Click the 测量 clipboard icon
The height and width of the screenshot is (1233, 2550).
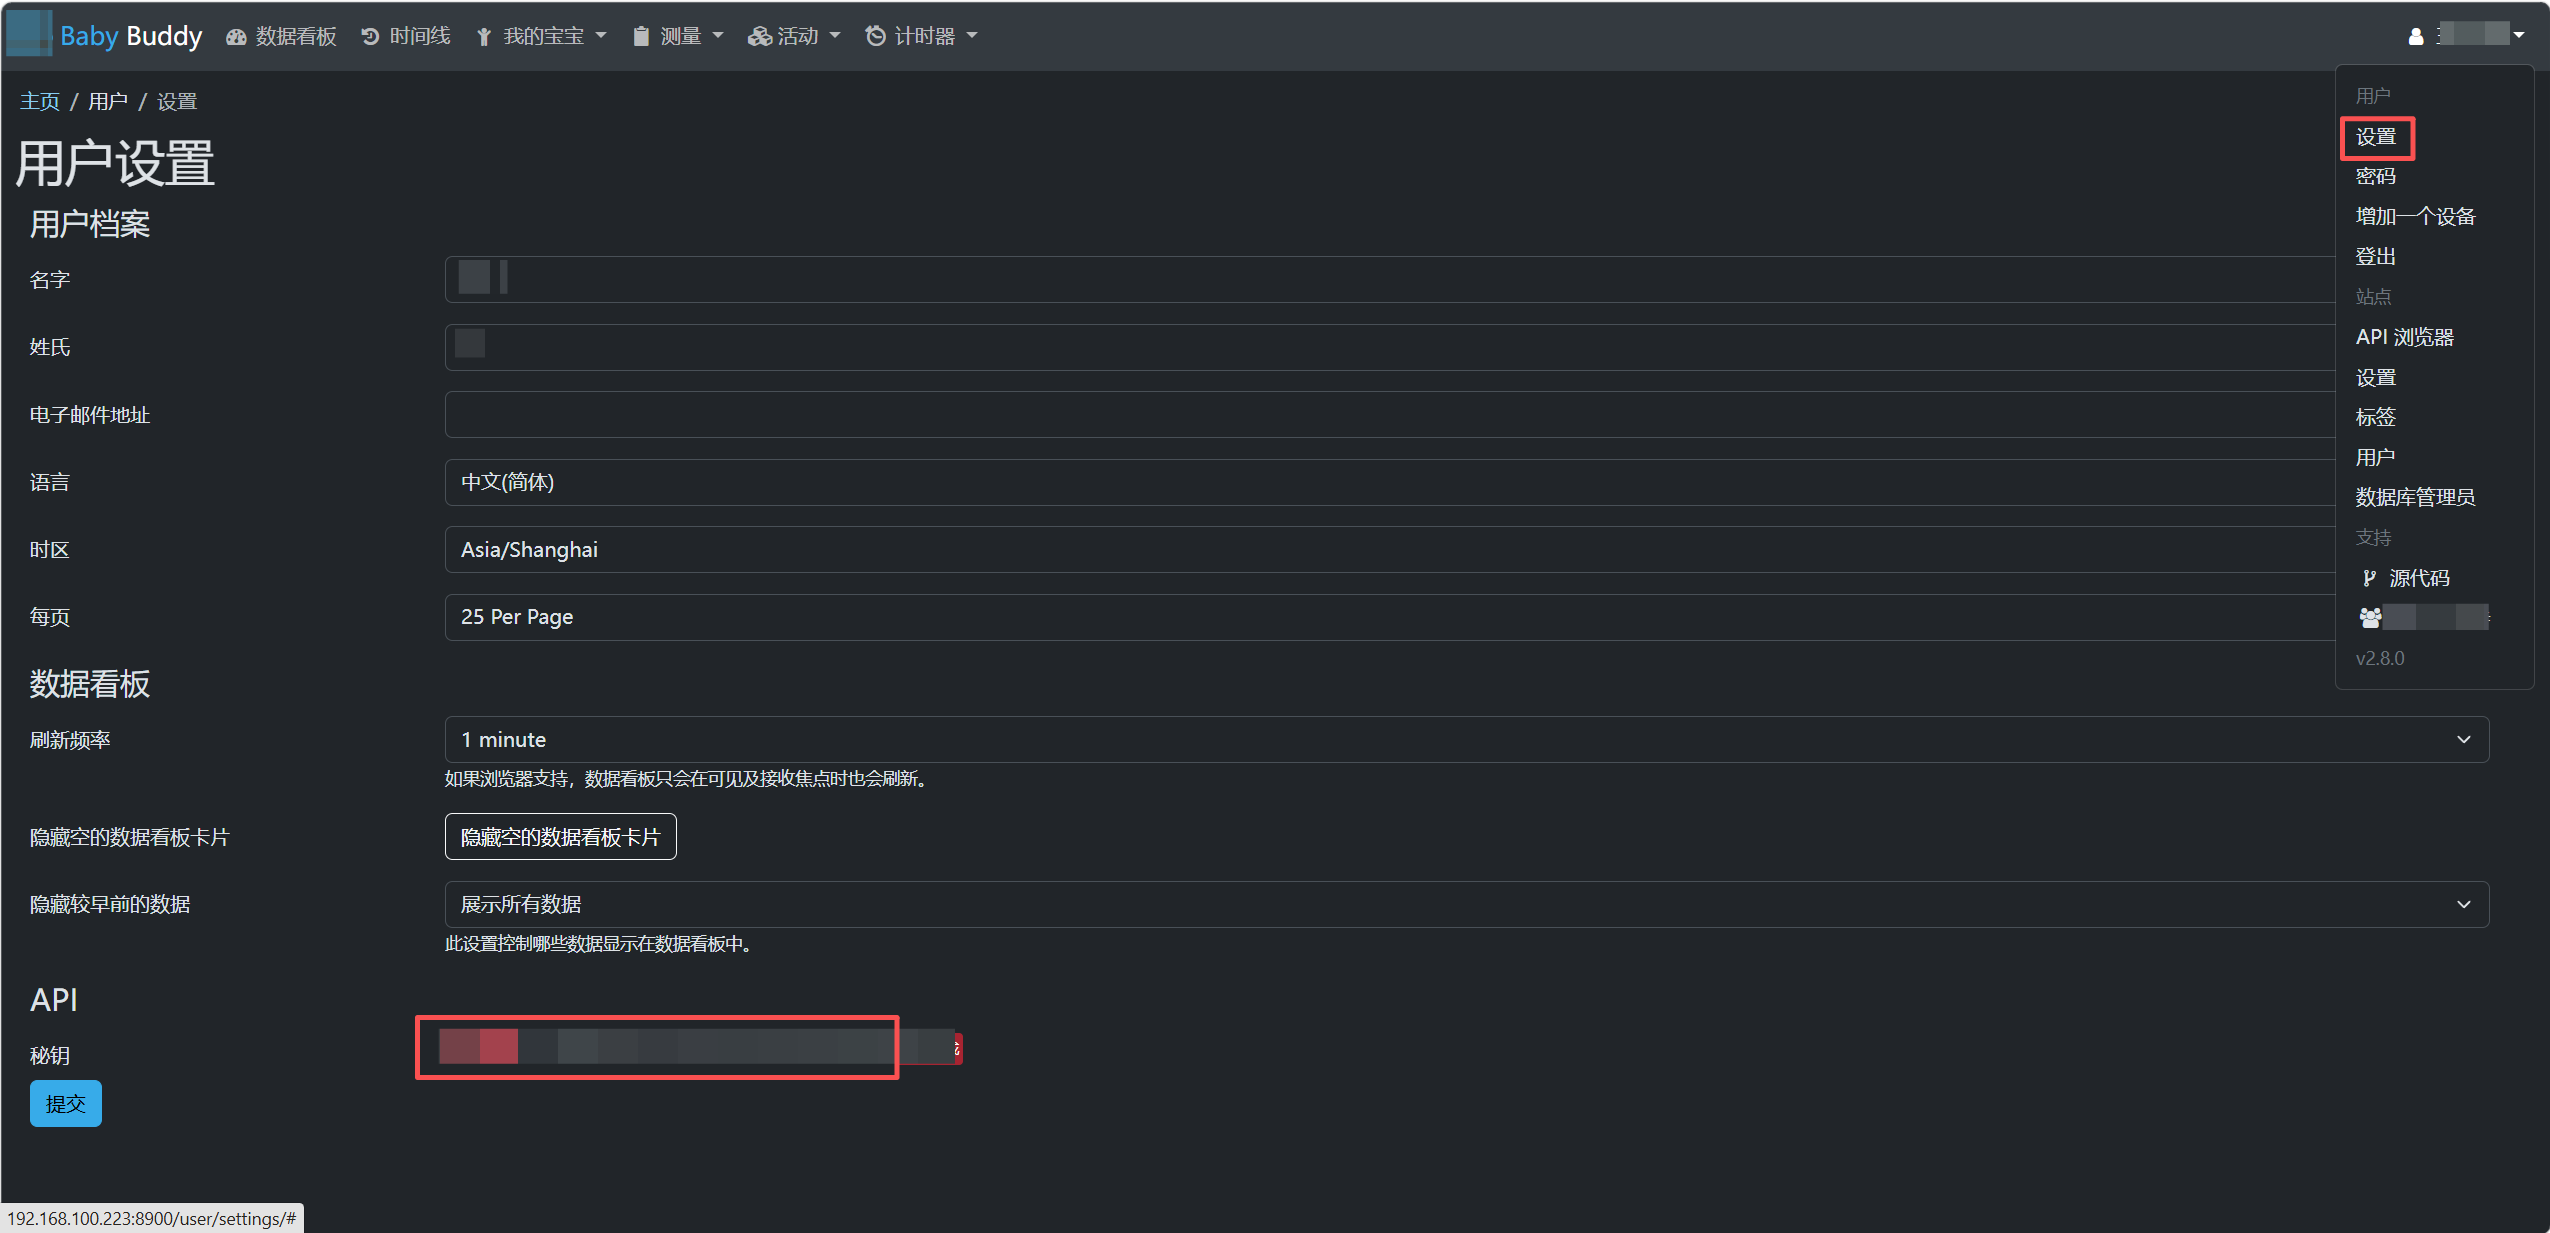pyautogui.click(x=641, y=37)
